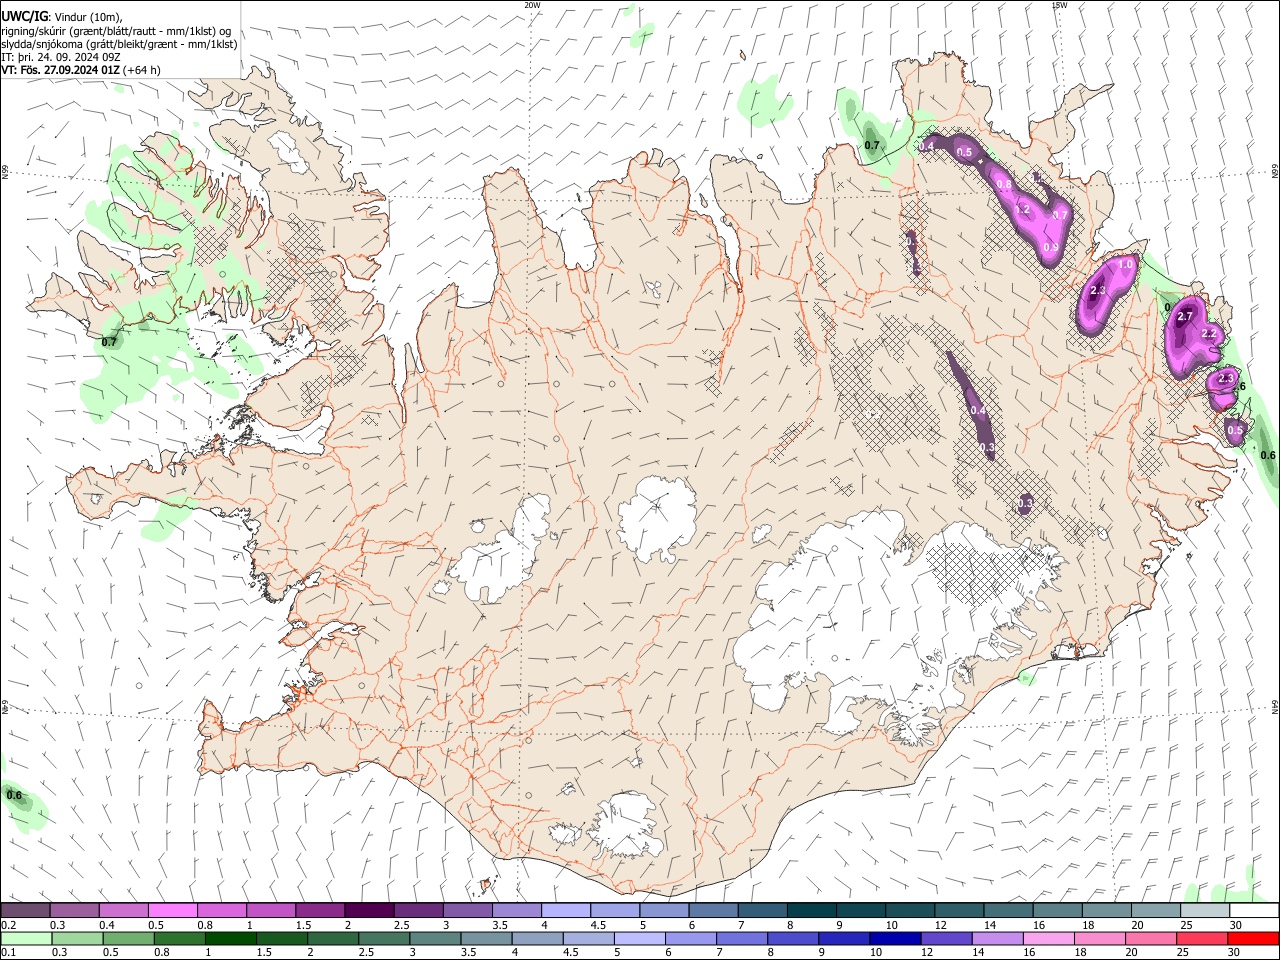The image size is (1280, 960).
Task: Click the 0.9 snowfall value on the map
Action: point(1051,247)
